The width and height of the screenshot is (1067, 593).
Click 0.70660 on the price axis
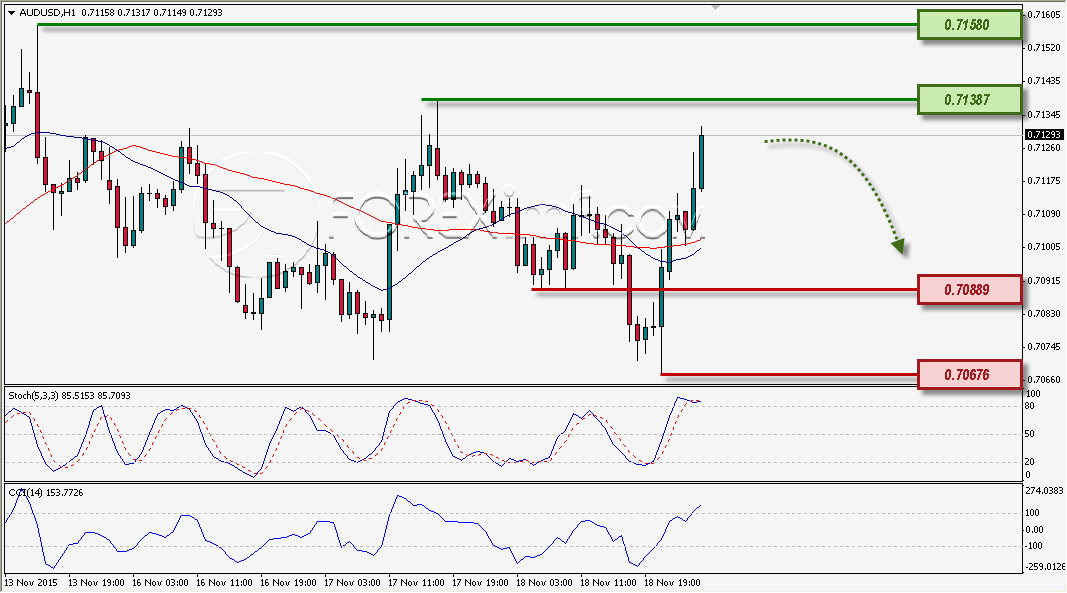tap(1044, 380)
